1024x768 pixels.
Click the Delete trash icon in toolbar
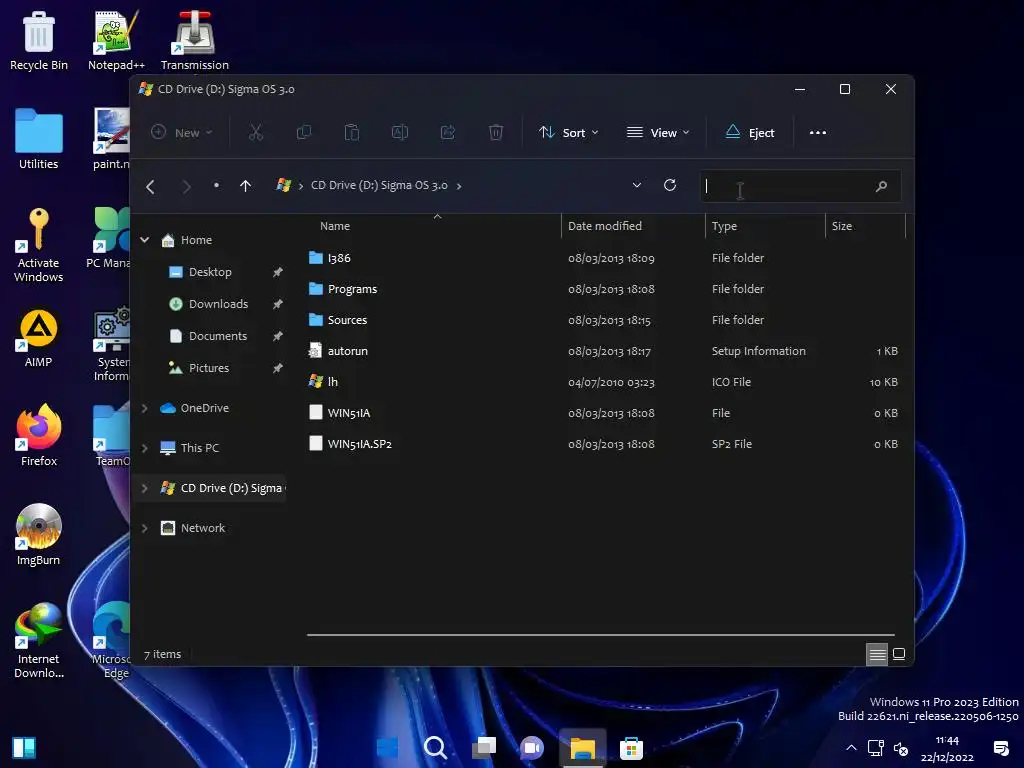click(496, 133)
